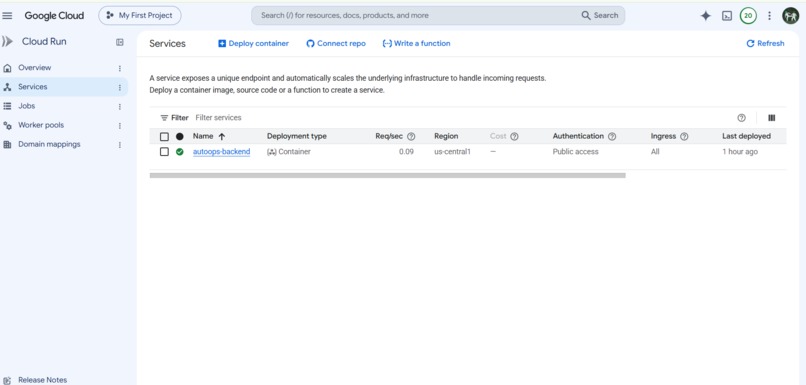The width and height of the screenshot is (806, 385).
Task: Focus the top resource search field
Action: (x=416, y=15)
